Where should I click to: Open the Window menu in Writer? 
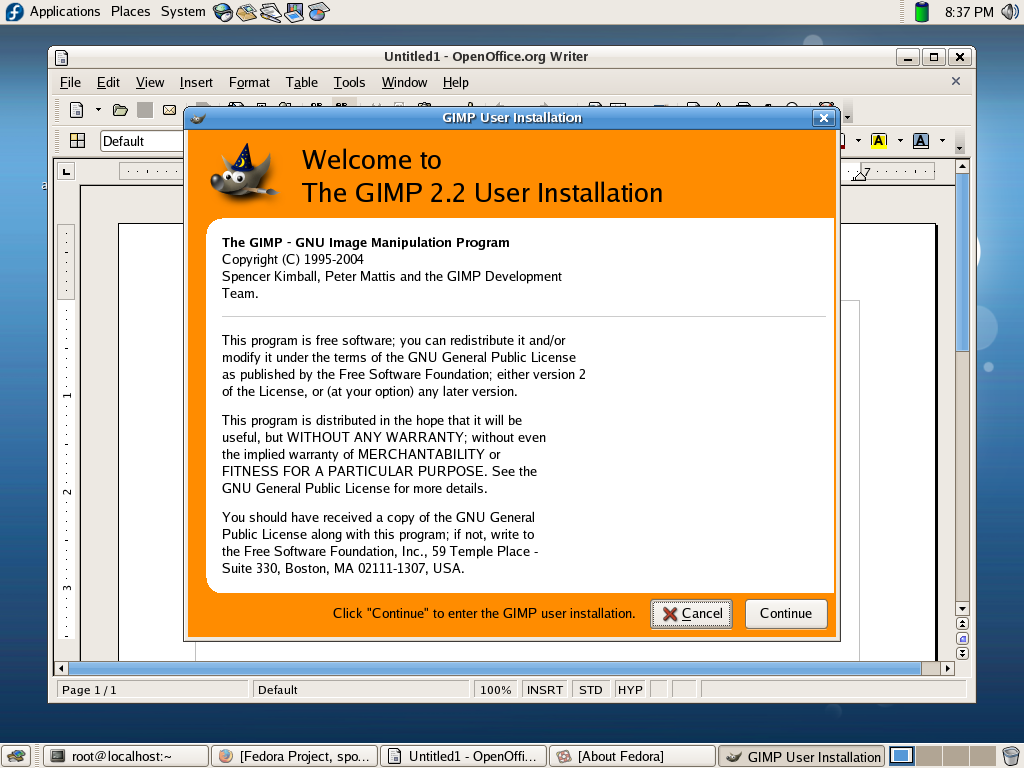click(404, 82)
